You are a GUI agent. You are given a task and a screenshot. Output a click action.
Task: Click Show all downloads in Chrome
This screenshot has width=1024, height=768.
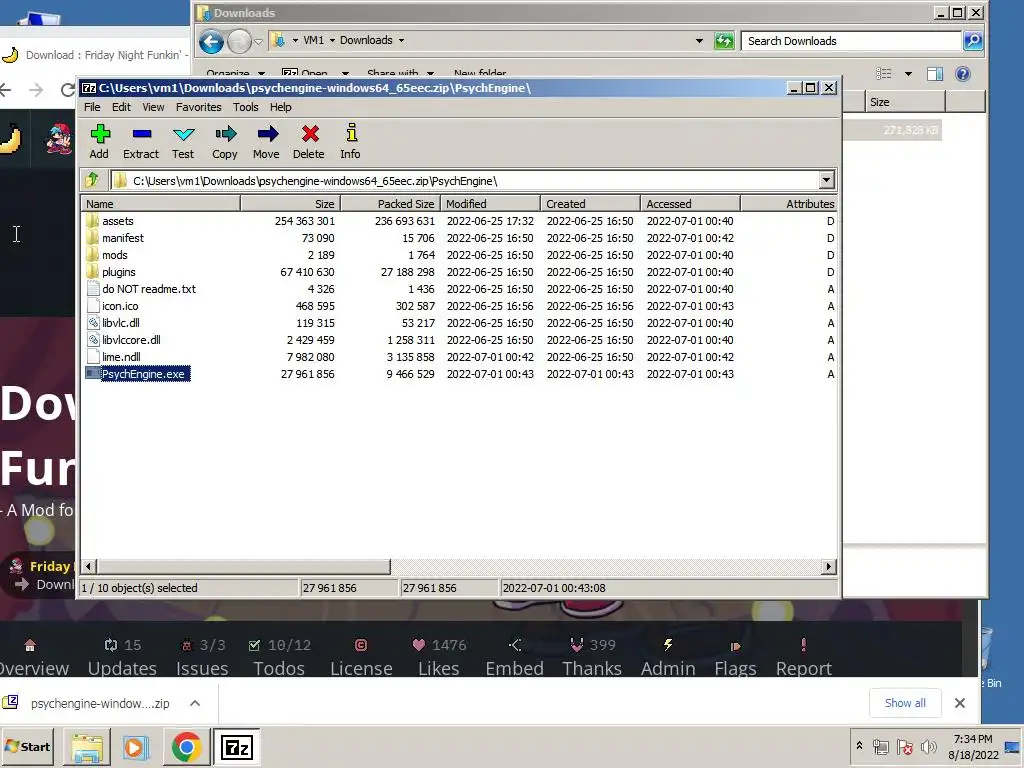point(905,703)
